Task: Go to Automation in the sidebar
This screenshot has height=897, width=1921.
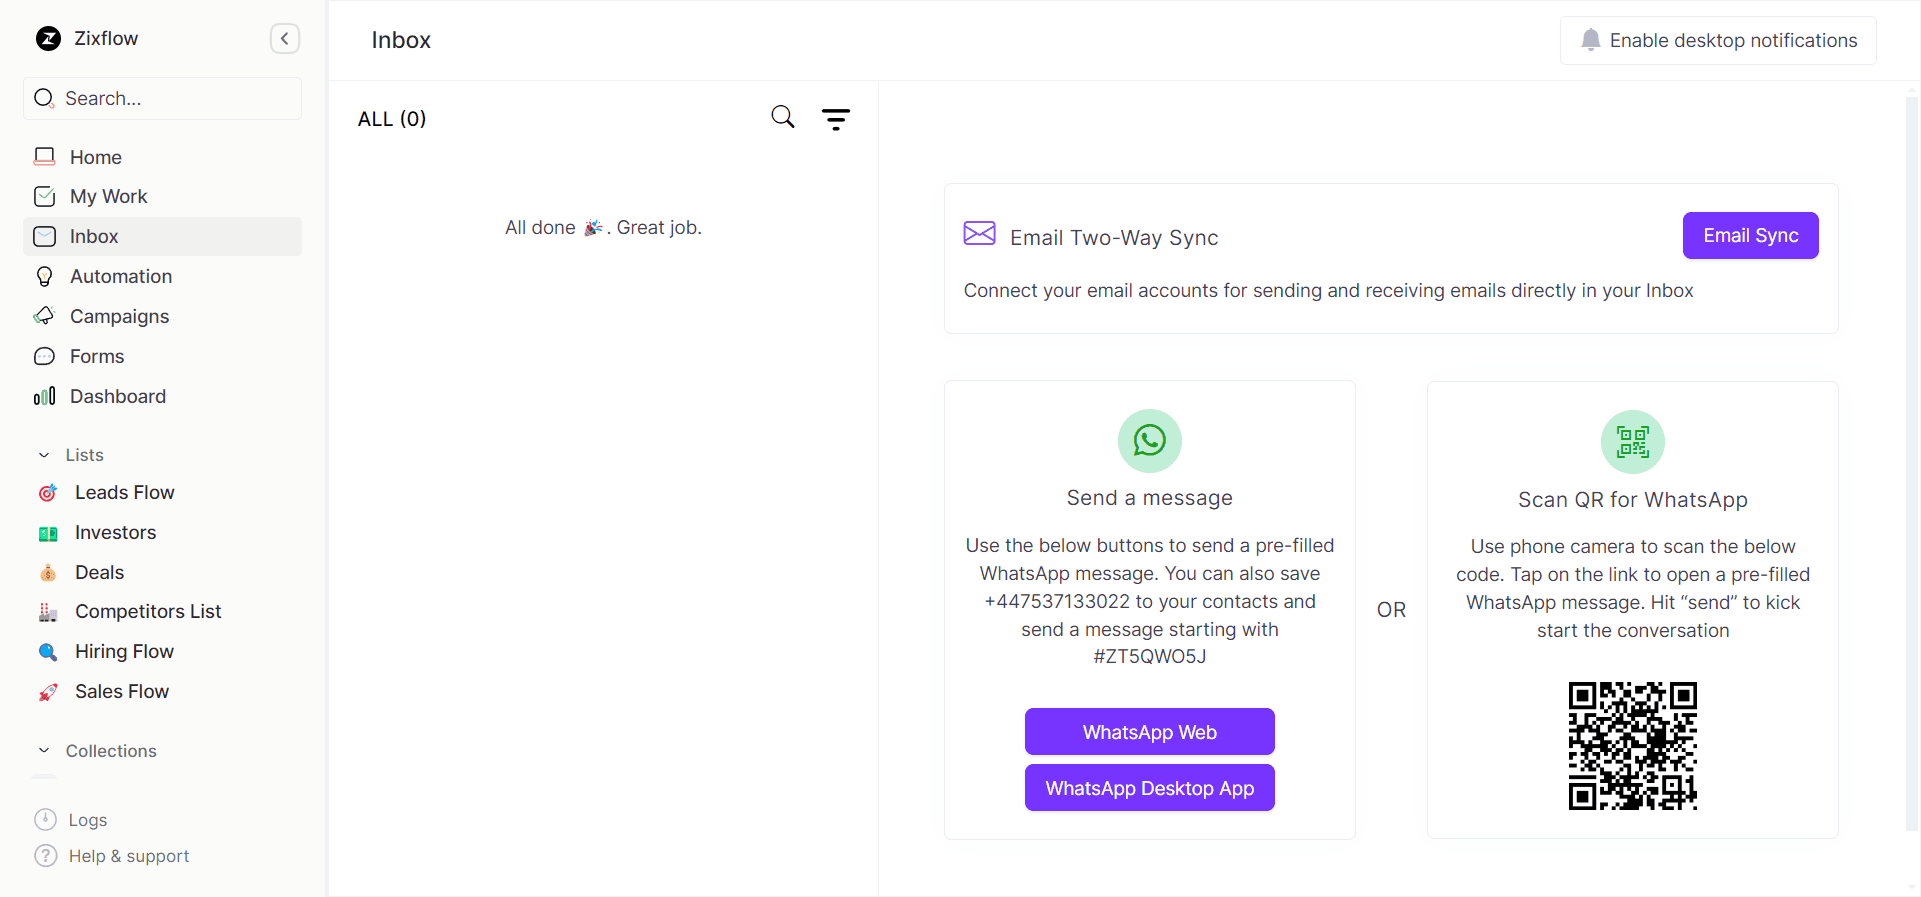Action: point(120,277)
